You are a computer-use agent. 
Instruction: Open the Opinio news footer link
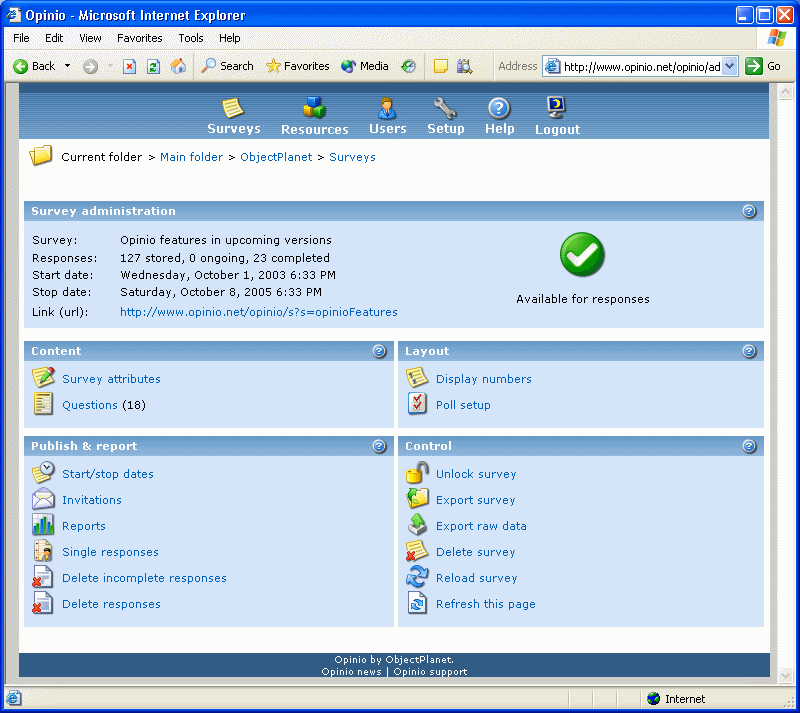click(352, 672)
